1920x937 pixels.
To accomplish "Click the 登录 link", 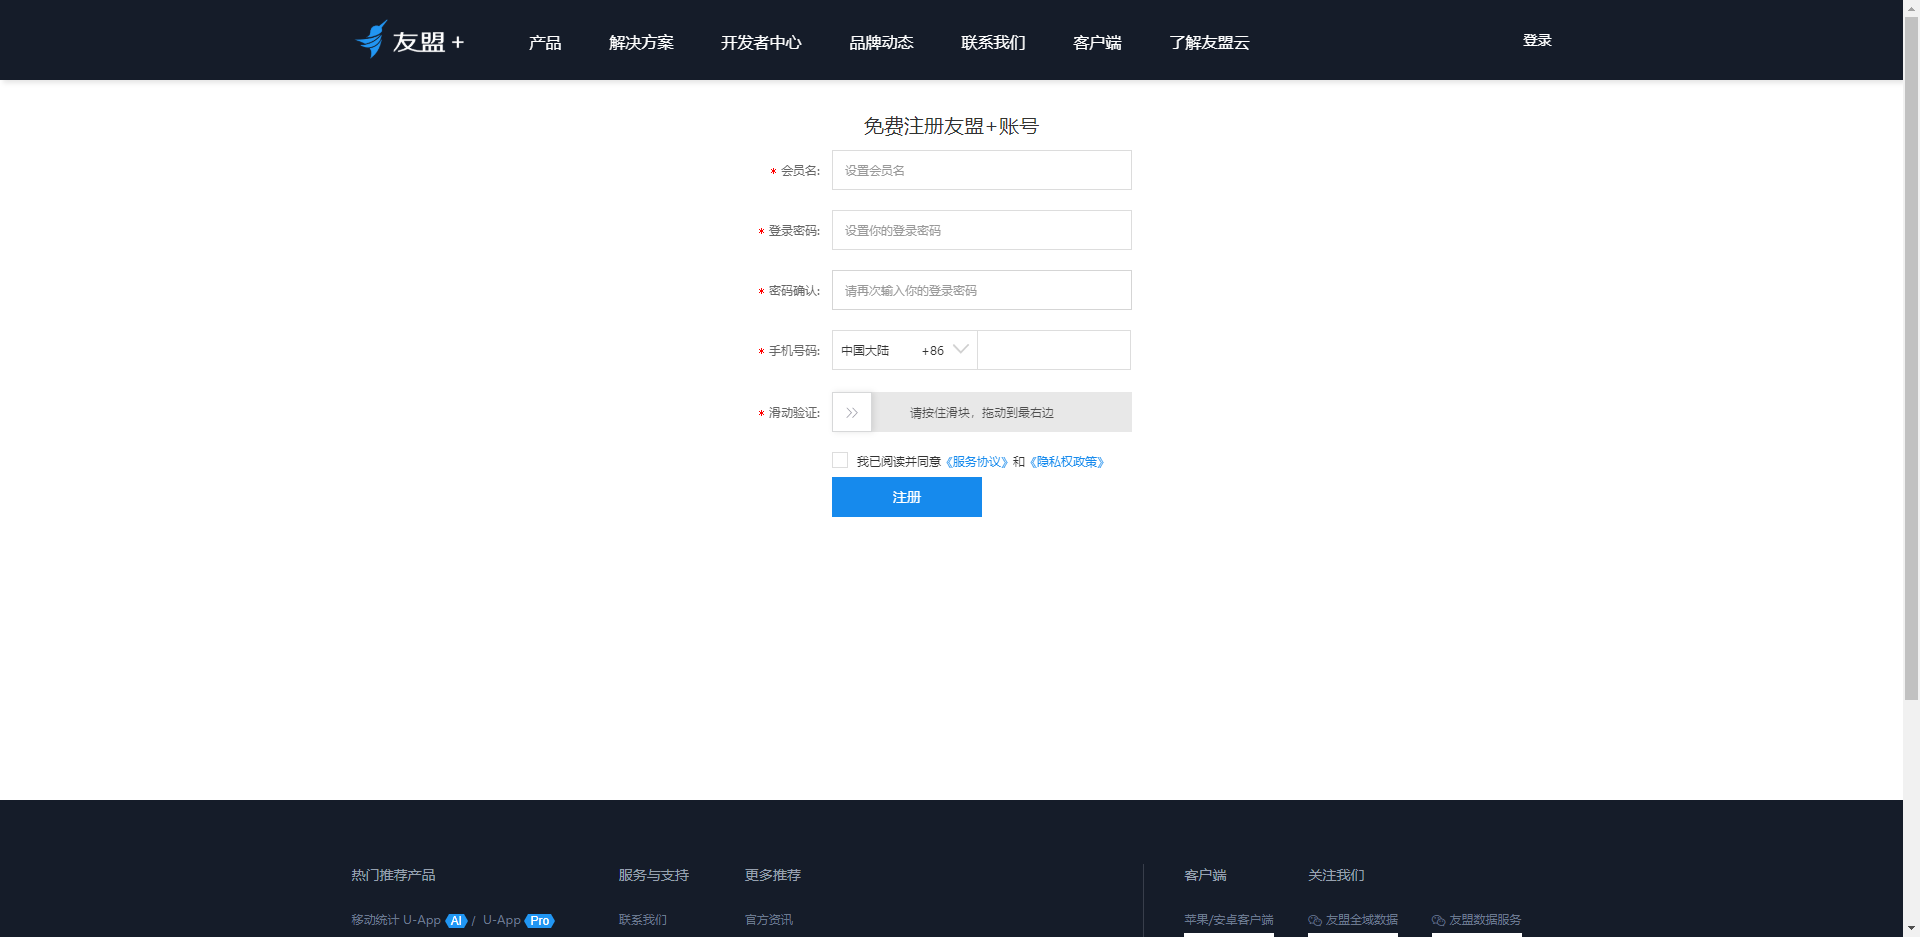I will (x=1537, y=40).
